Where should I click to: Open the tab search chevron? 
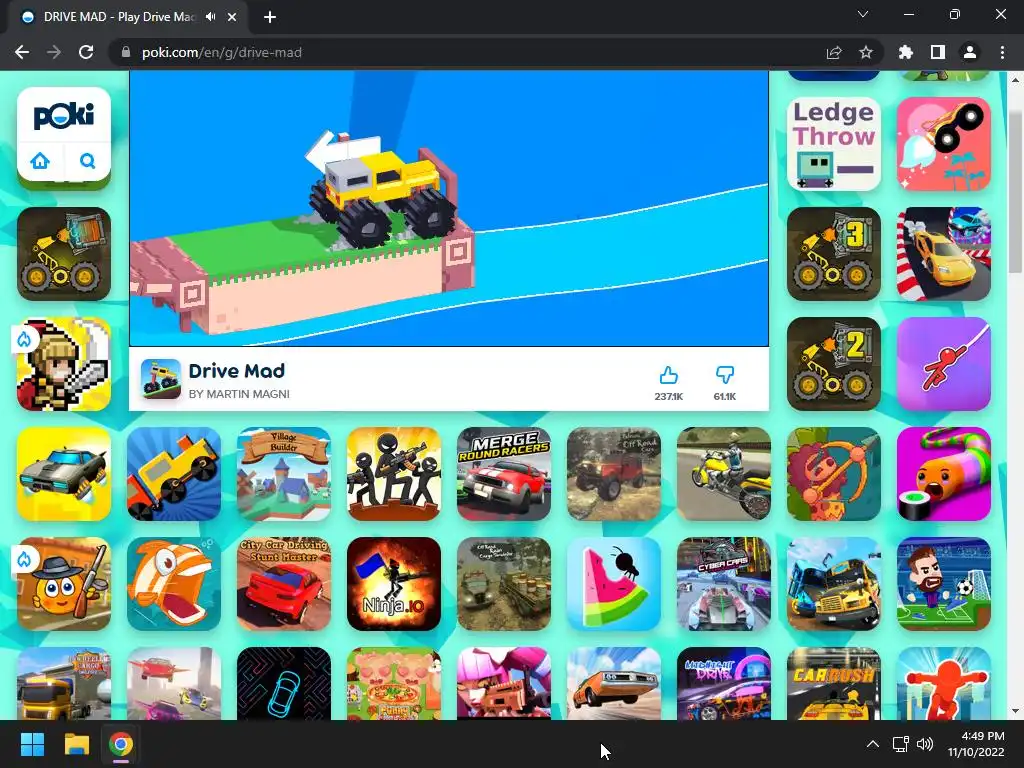(863, 14)
